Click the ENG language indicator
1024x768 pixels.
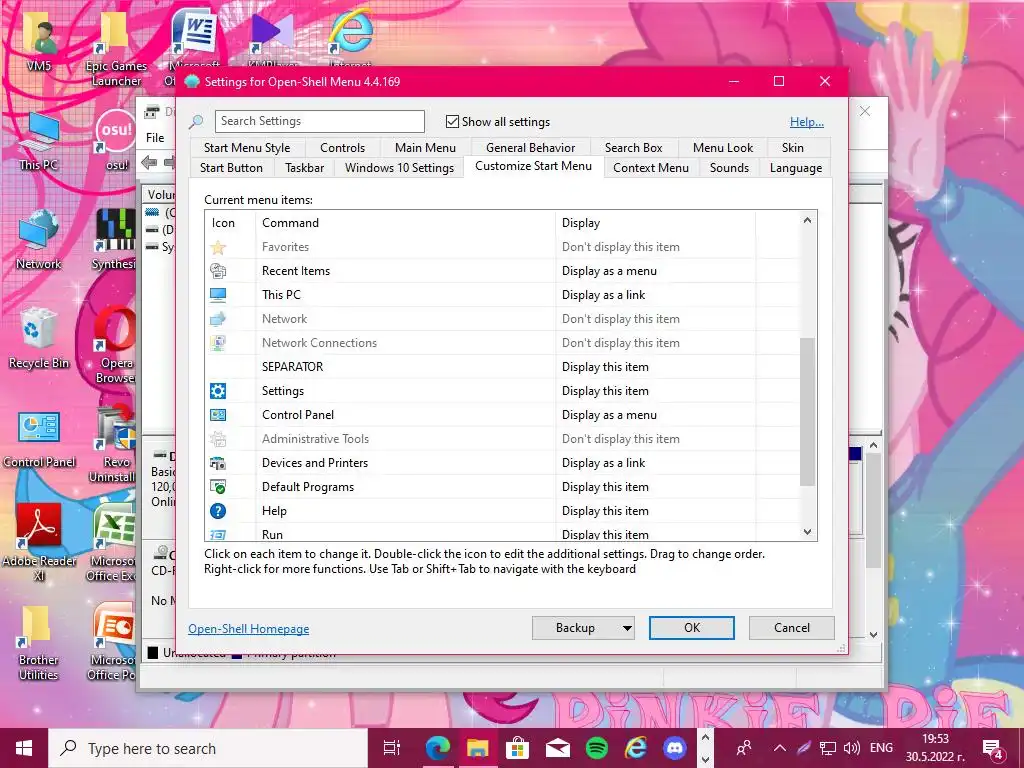[x=881, y=748]
